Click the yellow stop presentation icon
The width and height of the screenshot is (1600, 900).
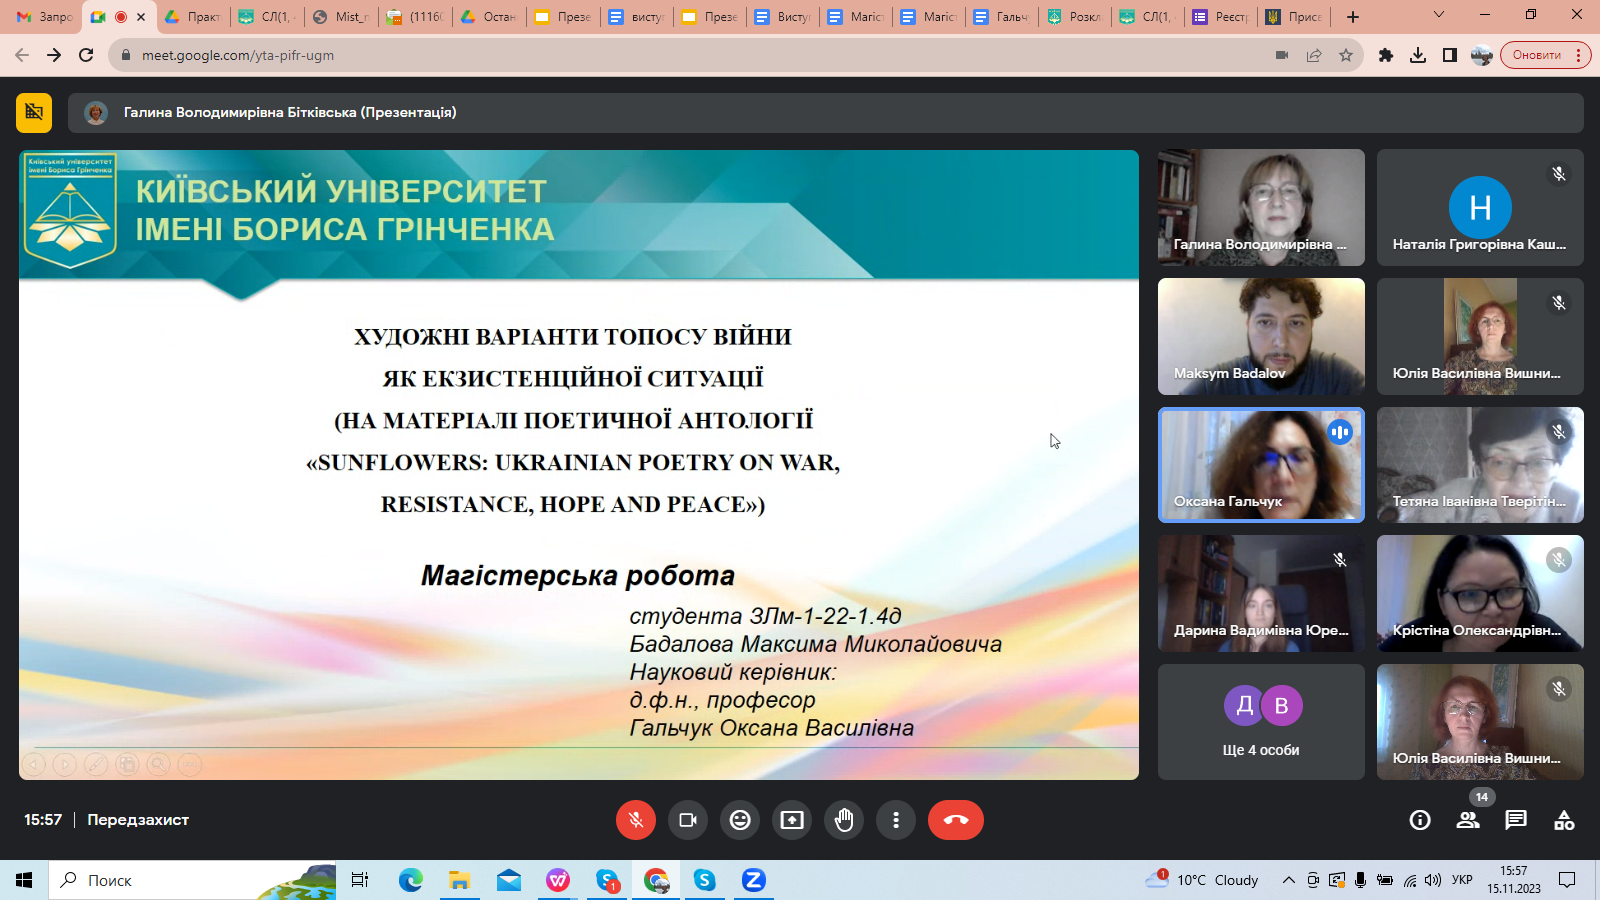pos(34,112)
